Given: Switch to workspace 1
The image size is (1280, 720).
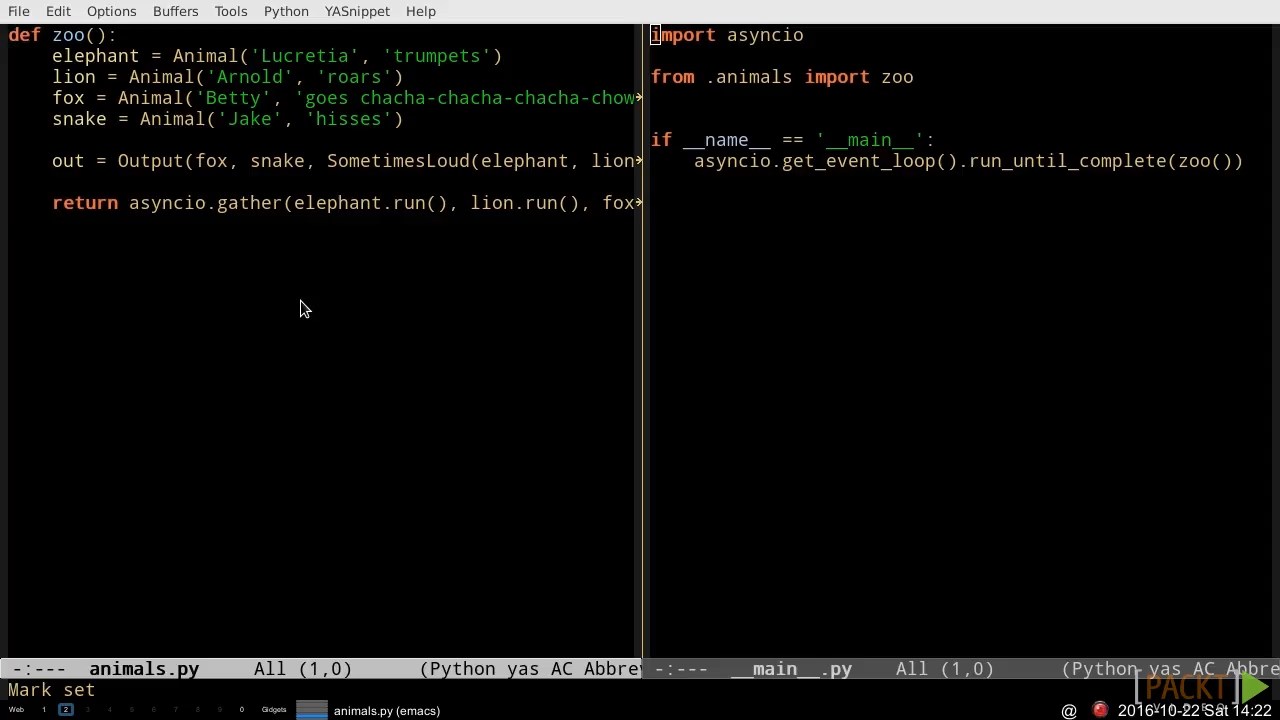Looking at the screenshot, I should coord(43,710).
